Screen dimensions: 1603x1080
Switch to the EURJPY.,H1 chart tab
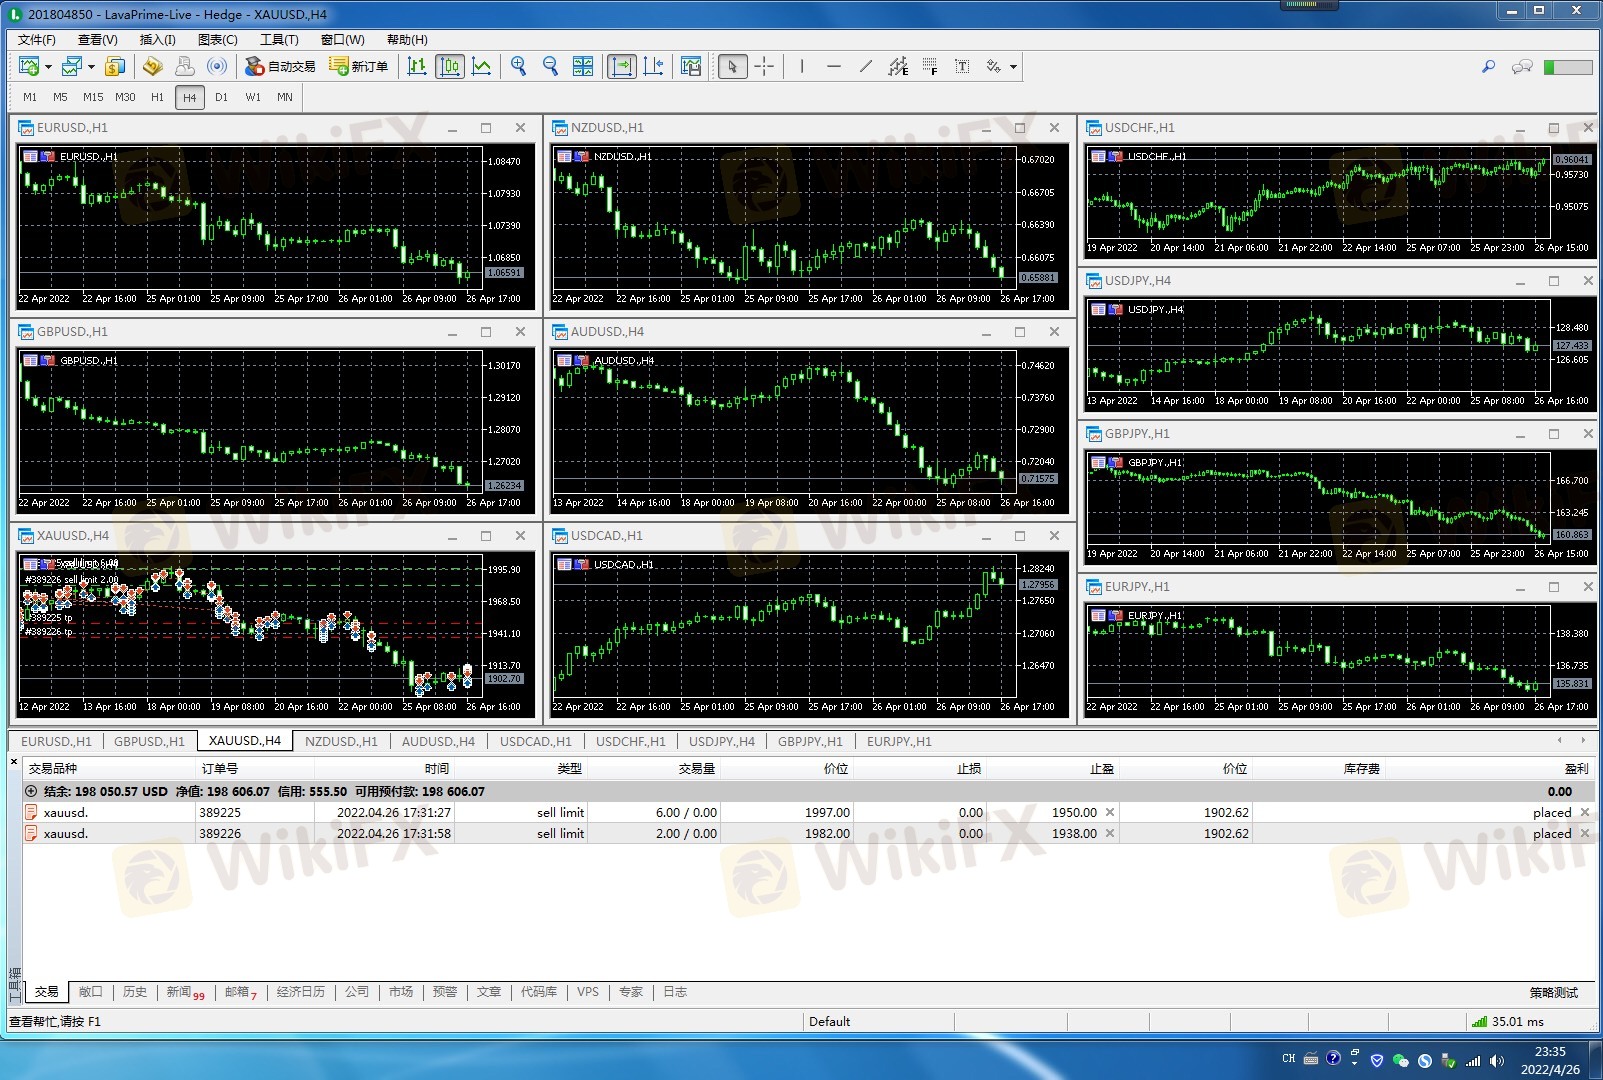point(899,741)
